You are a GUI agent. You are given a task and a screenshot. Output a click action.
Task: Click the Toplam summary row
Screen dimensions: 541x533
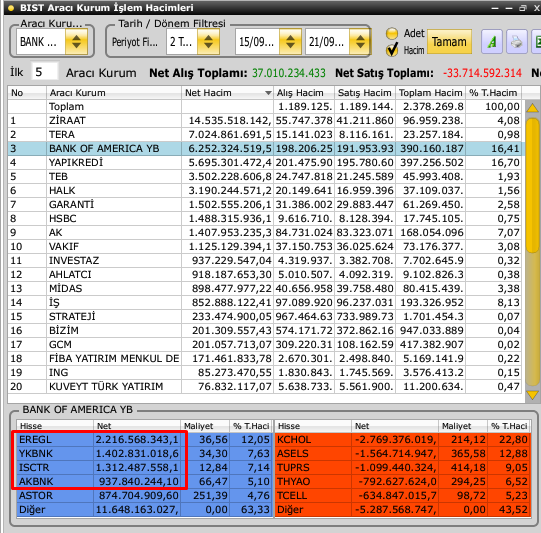pyautogui.click(x=266, y=107)
